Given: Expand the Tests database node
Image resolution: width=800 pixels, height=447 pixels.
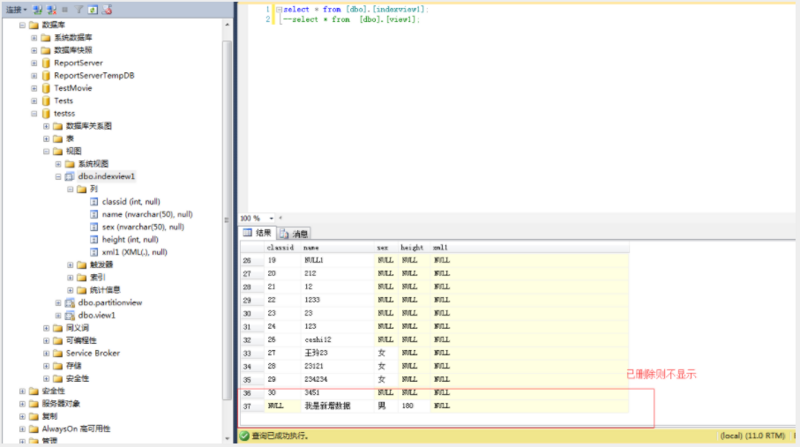Looking at the screenshot, I should (x=34, y=101).
